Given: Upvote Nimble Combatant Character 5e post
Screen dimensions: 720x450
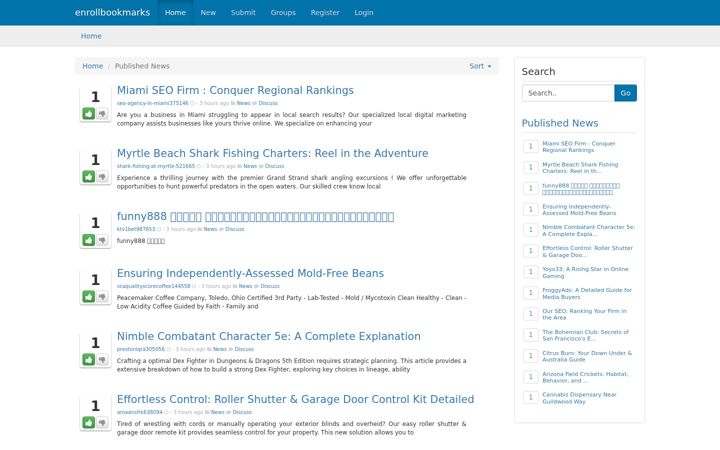Looking at the screenshot, I should coord(89,360).
